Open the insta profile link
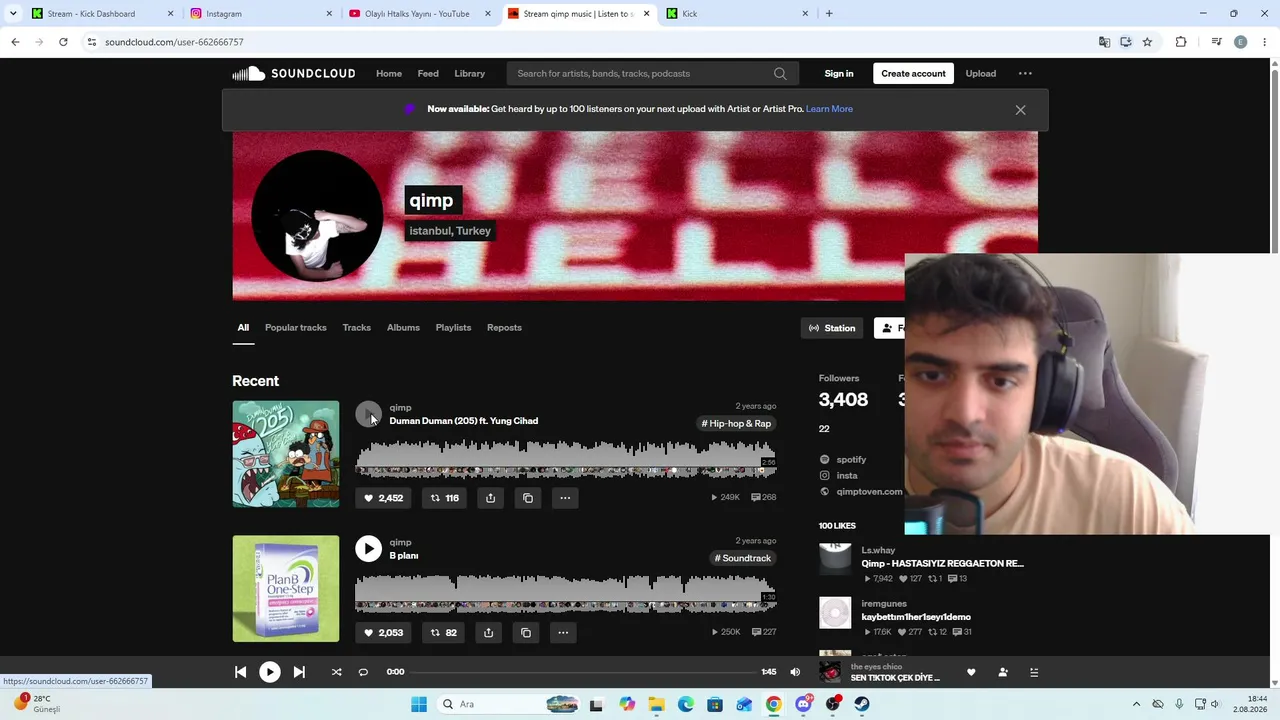Screen dimensions: 1280x720 [x=847, y=476]
